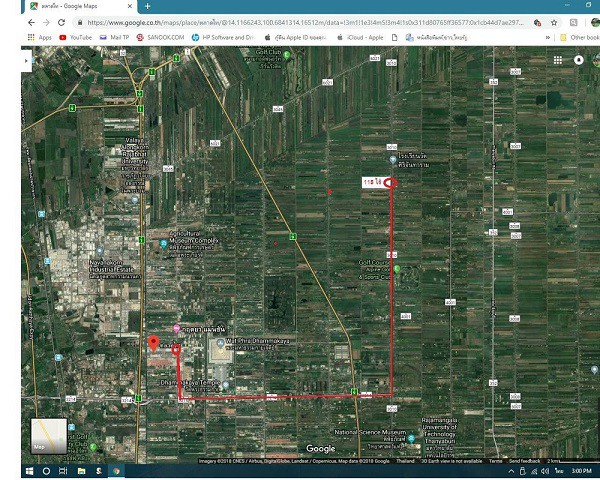This screenshot has width=600, height=480.
Task: Open the SANOOK.COM bookmark
Action: click(161, 38)
